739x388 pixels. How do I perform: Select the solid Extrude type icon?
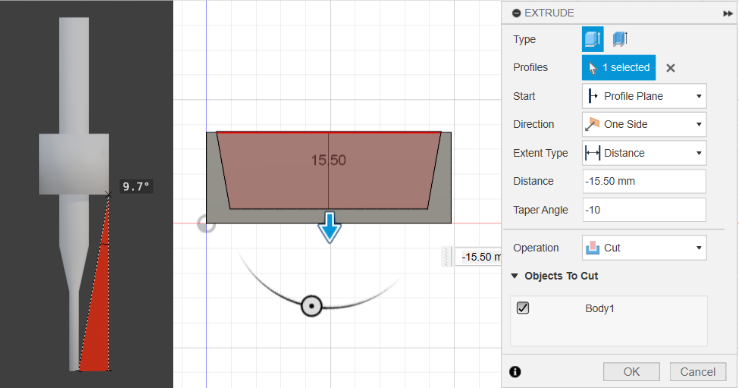point(592,39)
